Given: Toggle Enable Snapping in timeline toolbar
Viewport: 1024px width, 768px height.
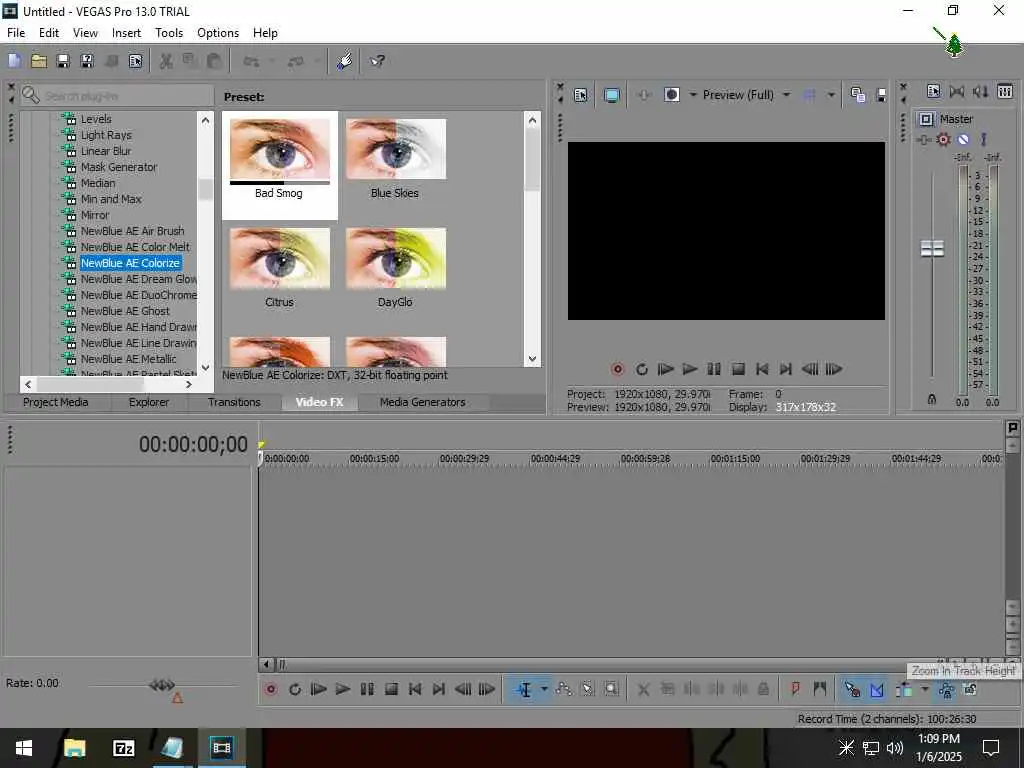Looking at the screenshot, I should tap(852, 689).
